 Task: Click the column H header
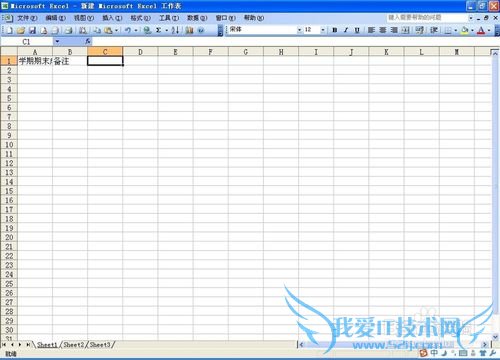coord(281,52)
